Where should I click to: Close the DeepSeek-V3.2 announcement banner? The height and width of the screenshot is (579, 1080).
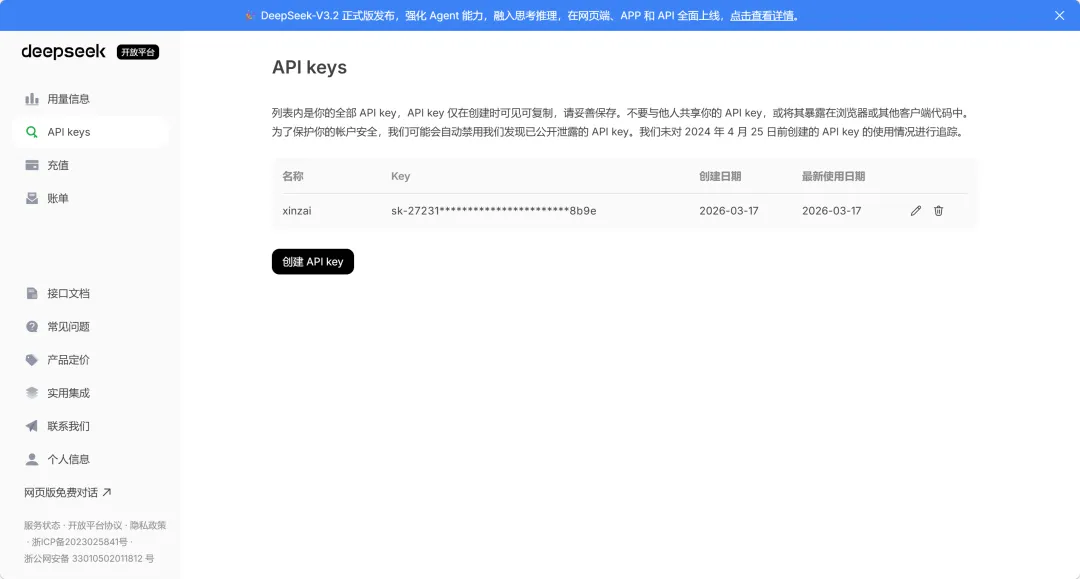point(1059,15)
